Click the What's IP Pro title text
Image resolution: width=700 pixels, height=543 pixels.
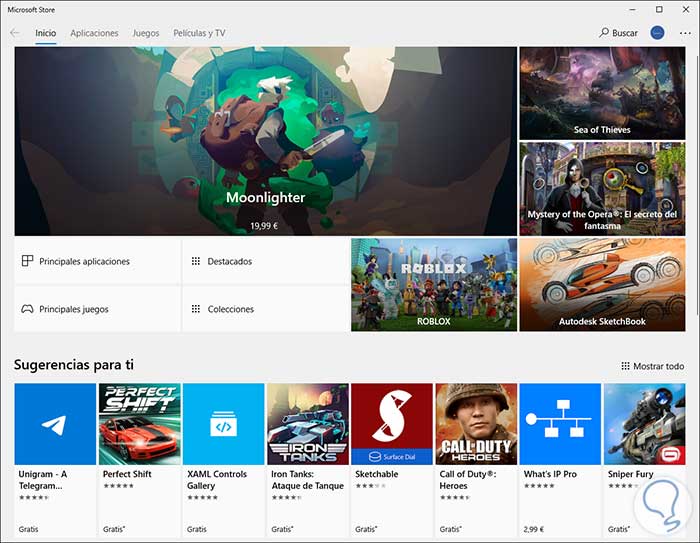(550, 474)
